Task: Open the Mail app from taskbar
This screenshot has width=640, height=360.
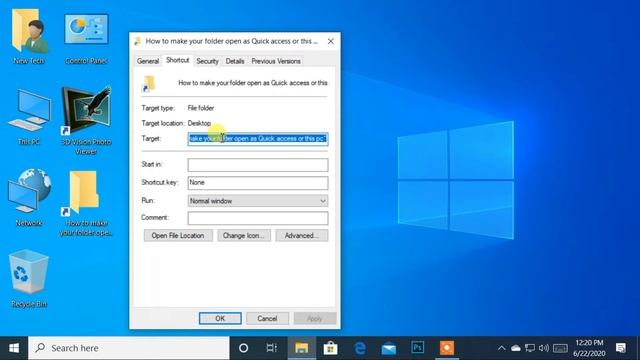Action: (389, 349)
